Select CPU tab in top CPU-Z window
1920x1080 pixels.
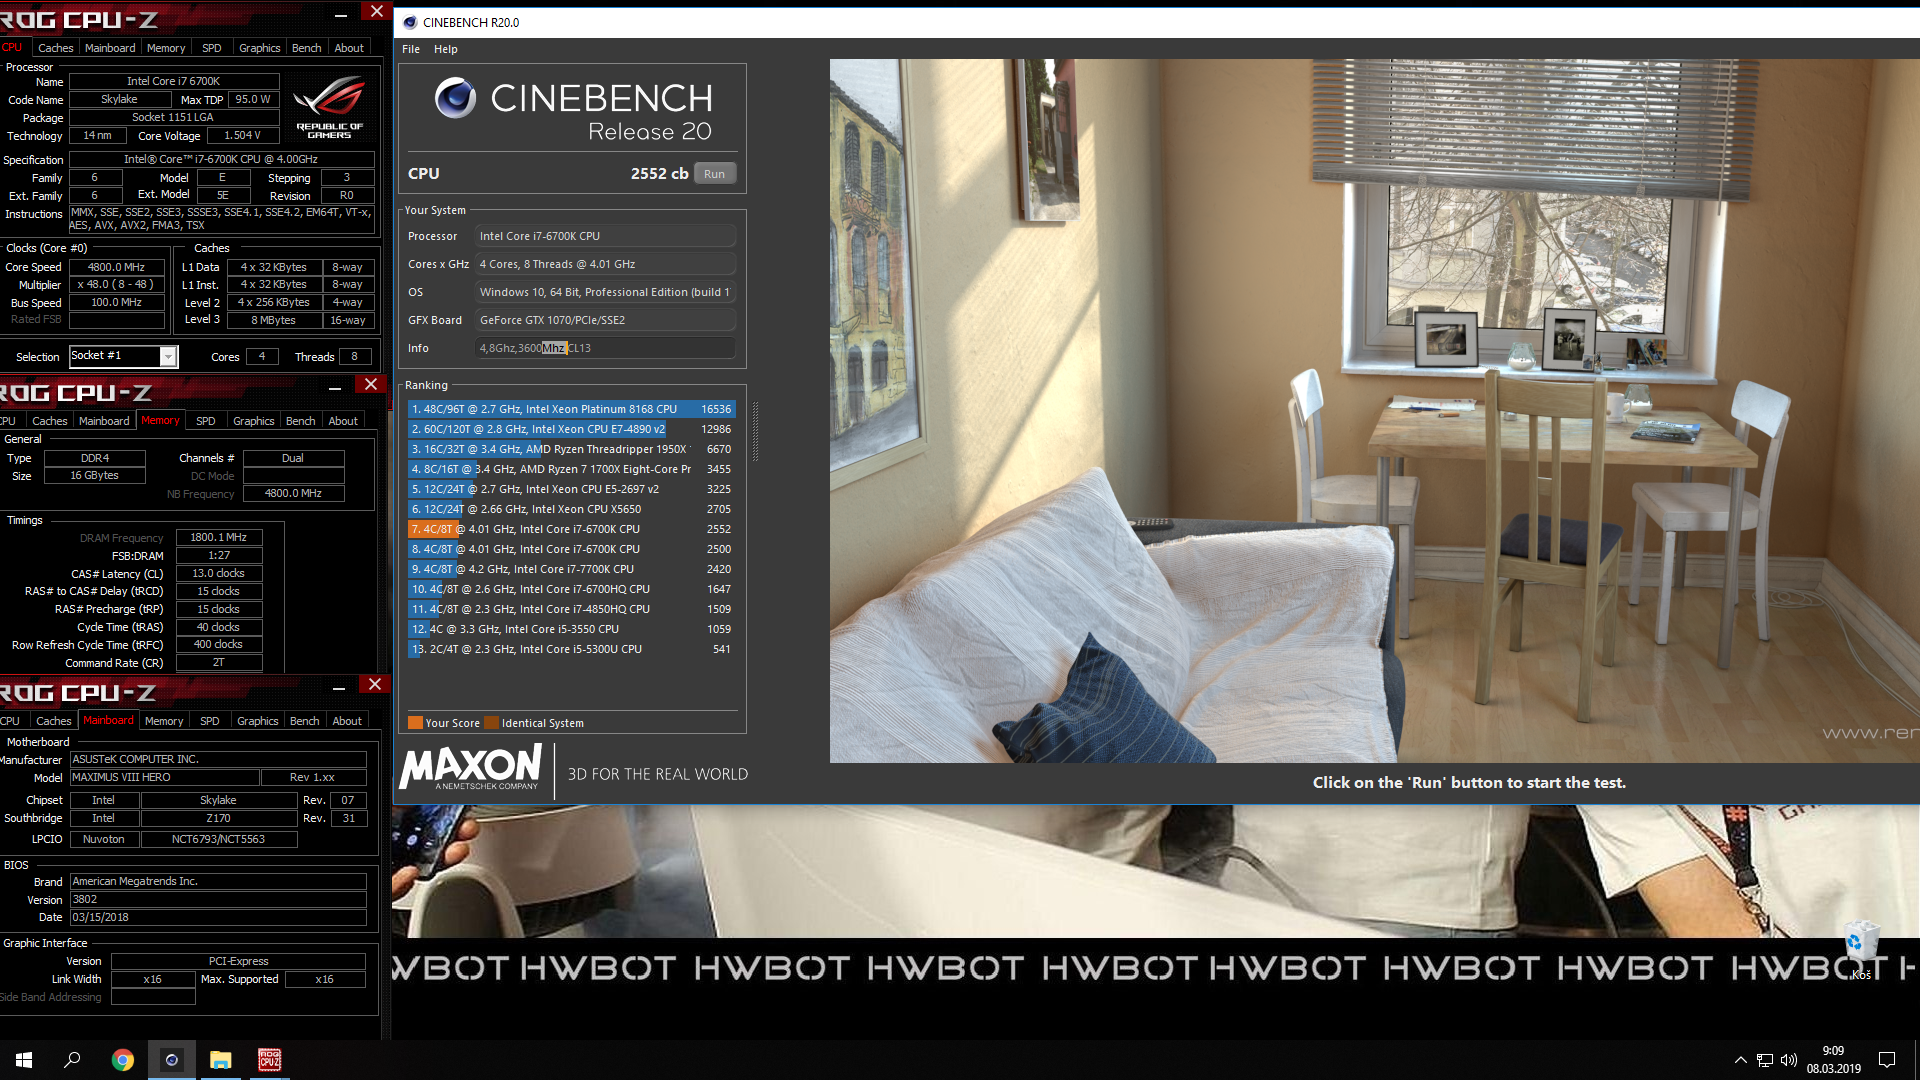tap(12, 48)
